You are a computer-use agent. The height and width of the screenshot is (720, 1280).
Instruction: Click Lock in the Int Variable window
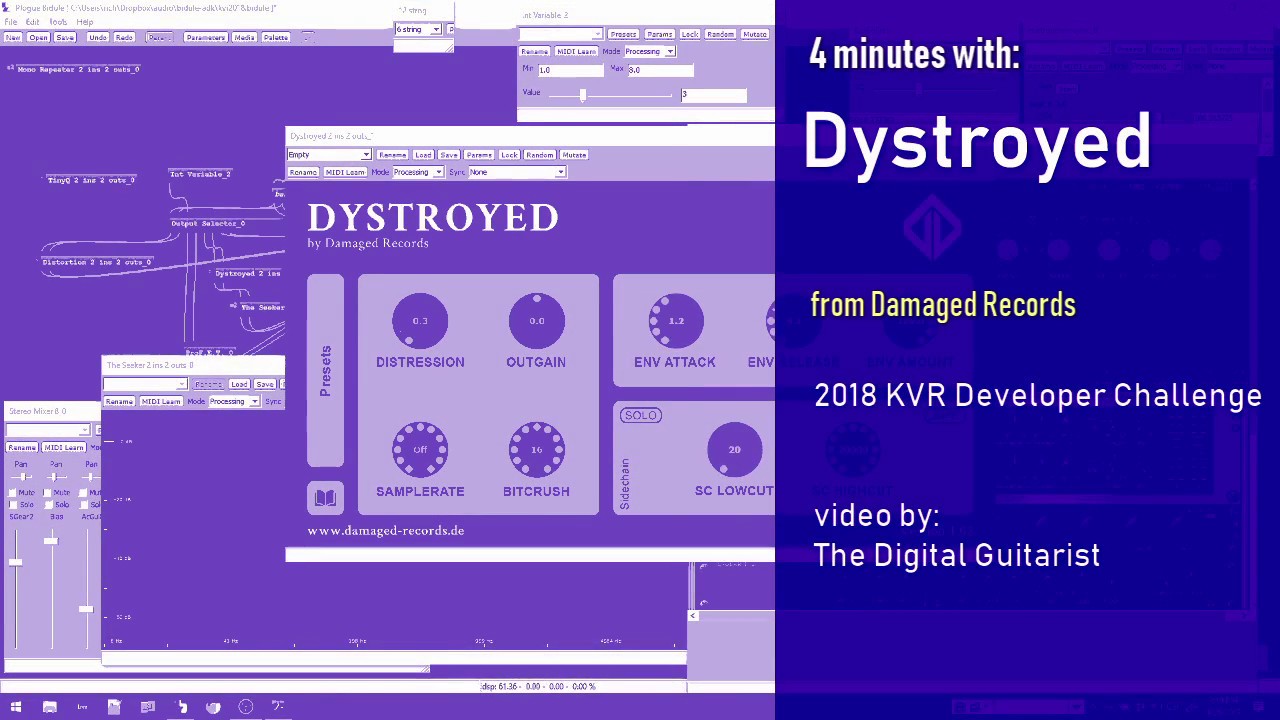(690, 34)
